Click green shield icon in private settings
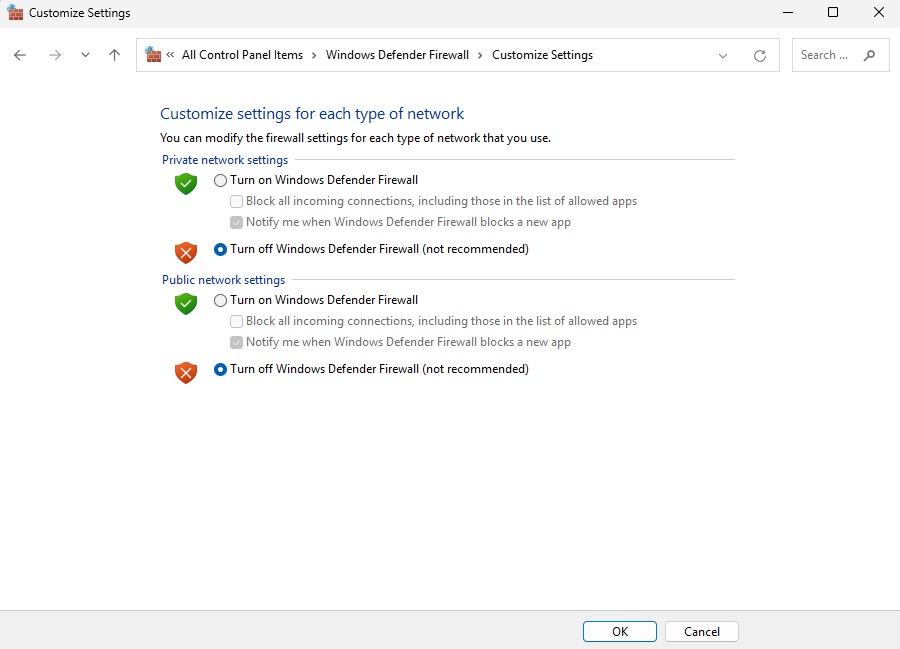The height and width of the screenshot is (649, 900). point(186,184)
